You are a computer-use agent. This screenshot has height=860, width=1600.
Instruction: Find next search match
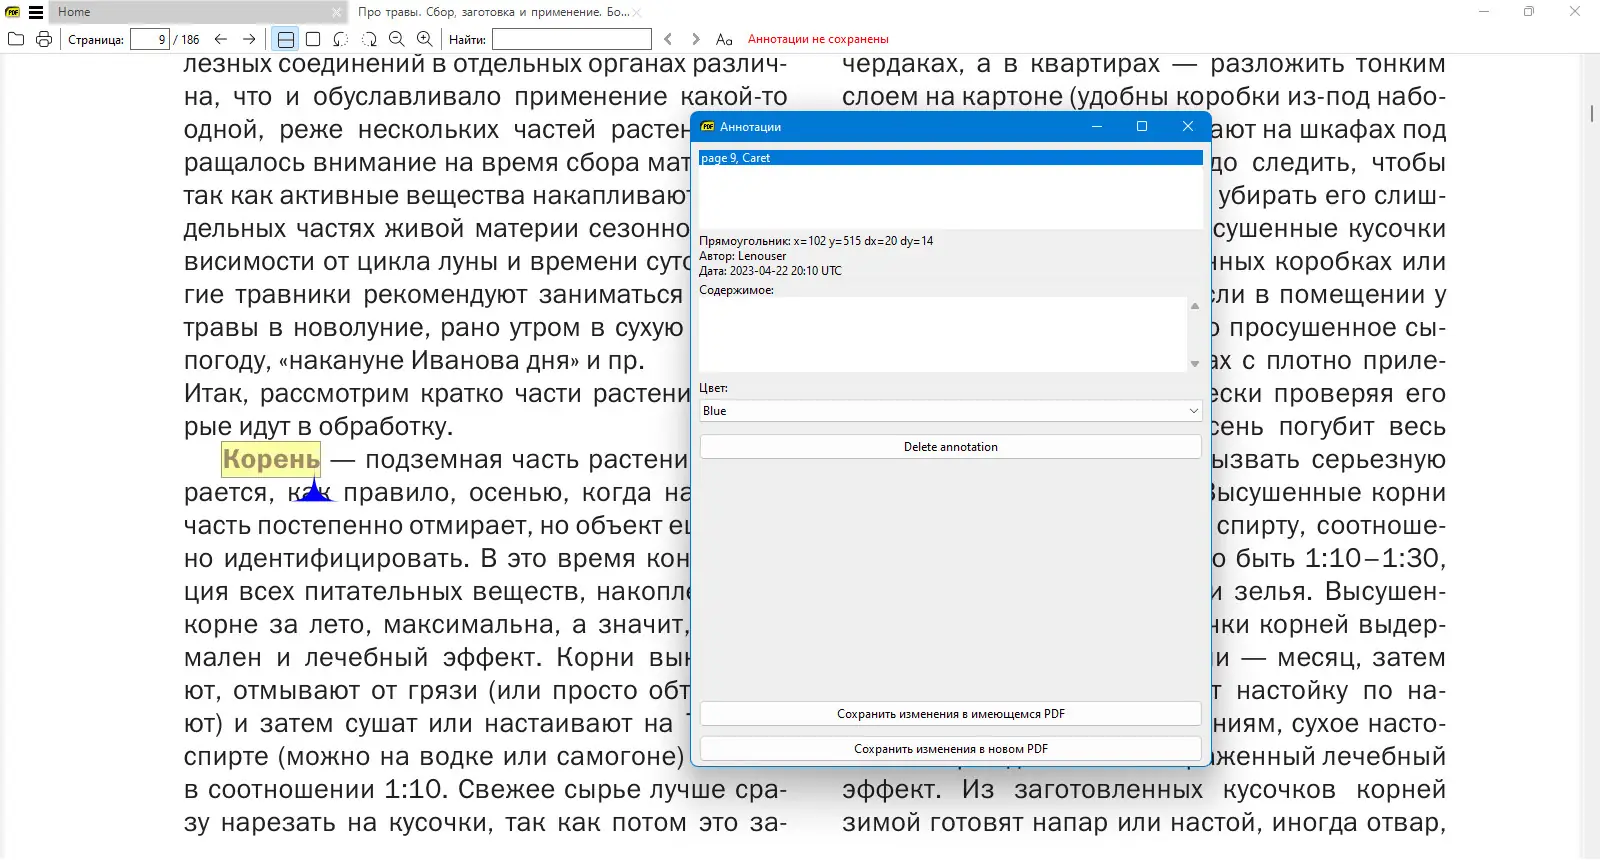coord(696,39)
